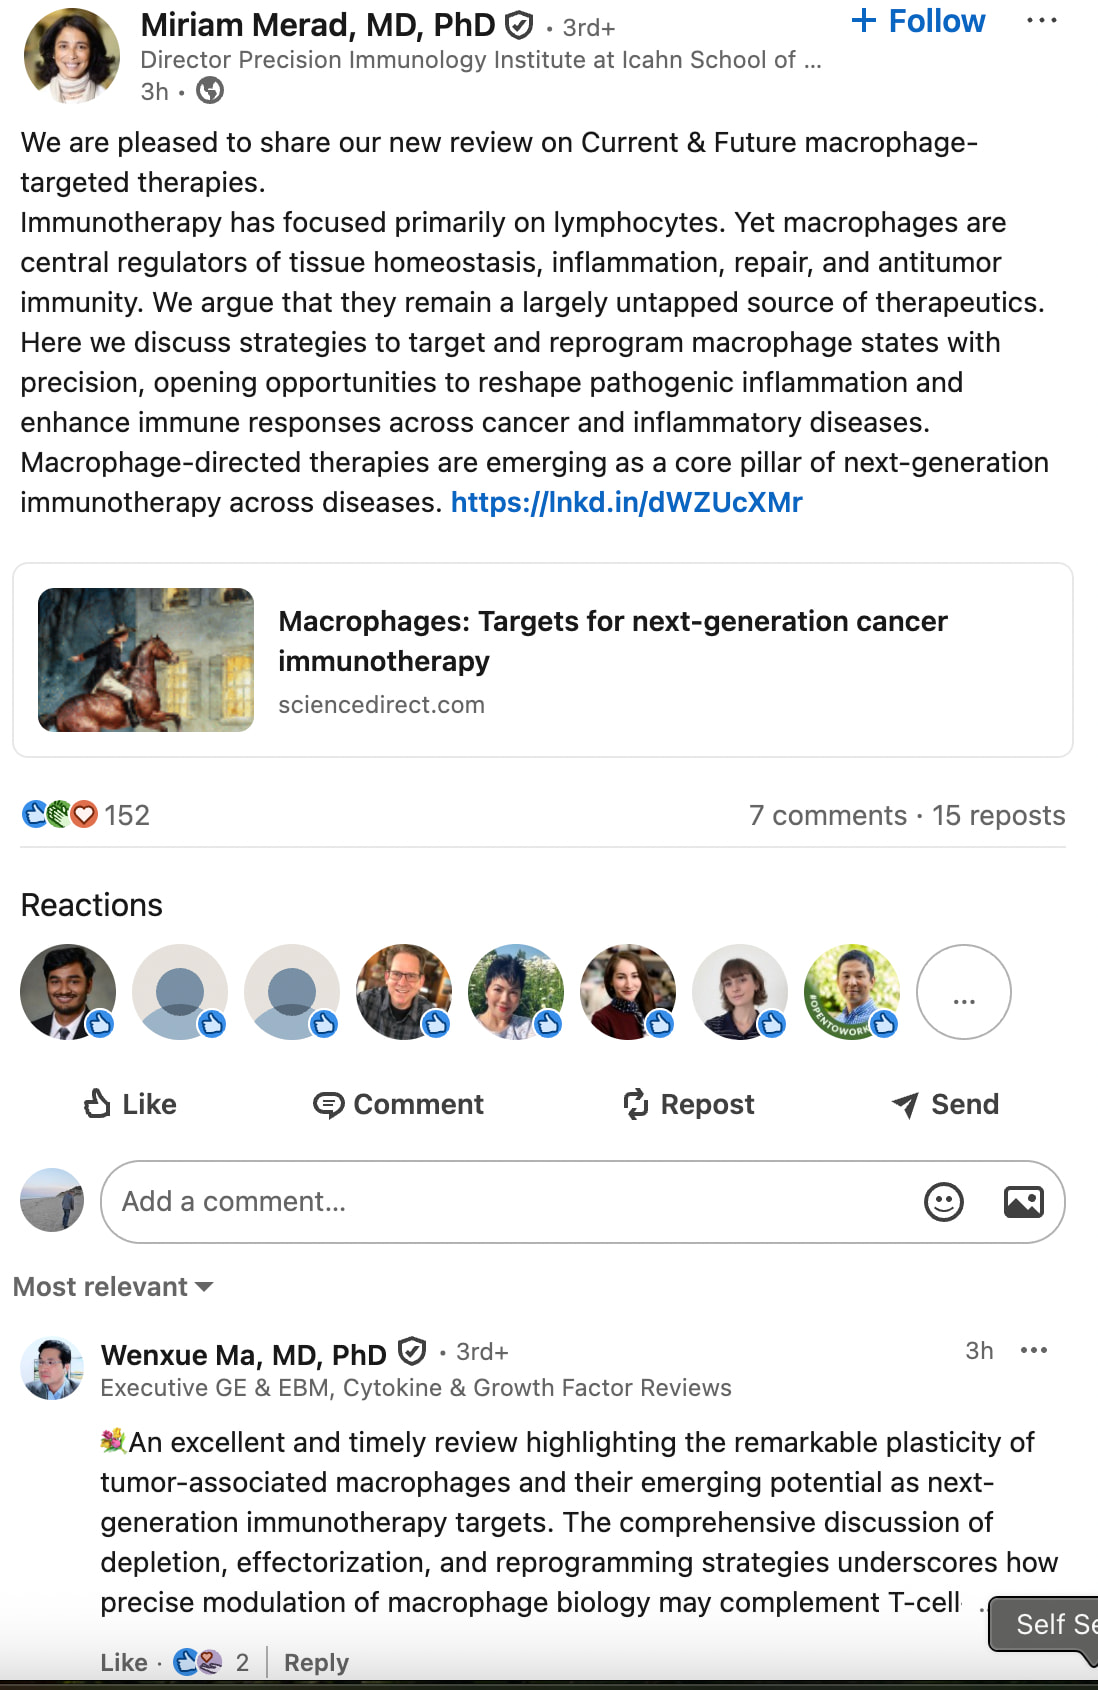Click the emoji icon in comment box
The image size is (1098, 1690).
click(x=943, y=1201)
